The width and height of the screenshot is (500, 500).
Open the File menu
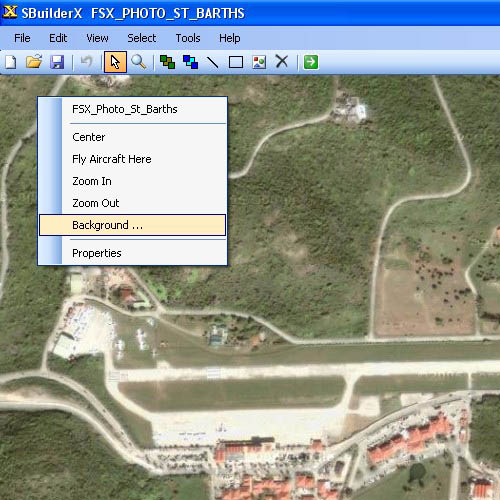click(22, 38)
